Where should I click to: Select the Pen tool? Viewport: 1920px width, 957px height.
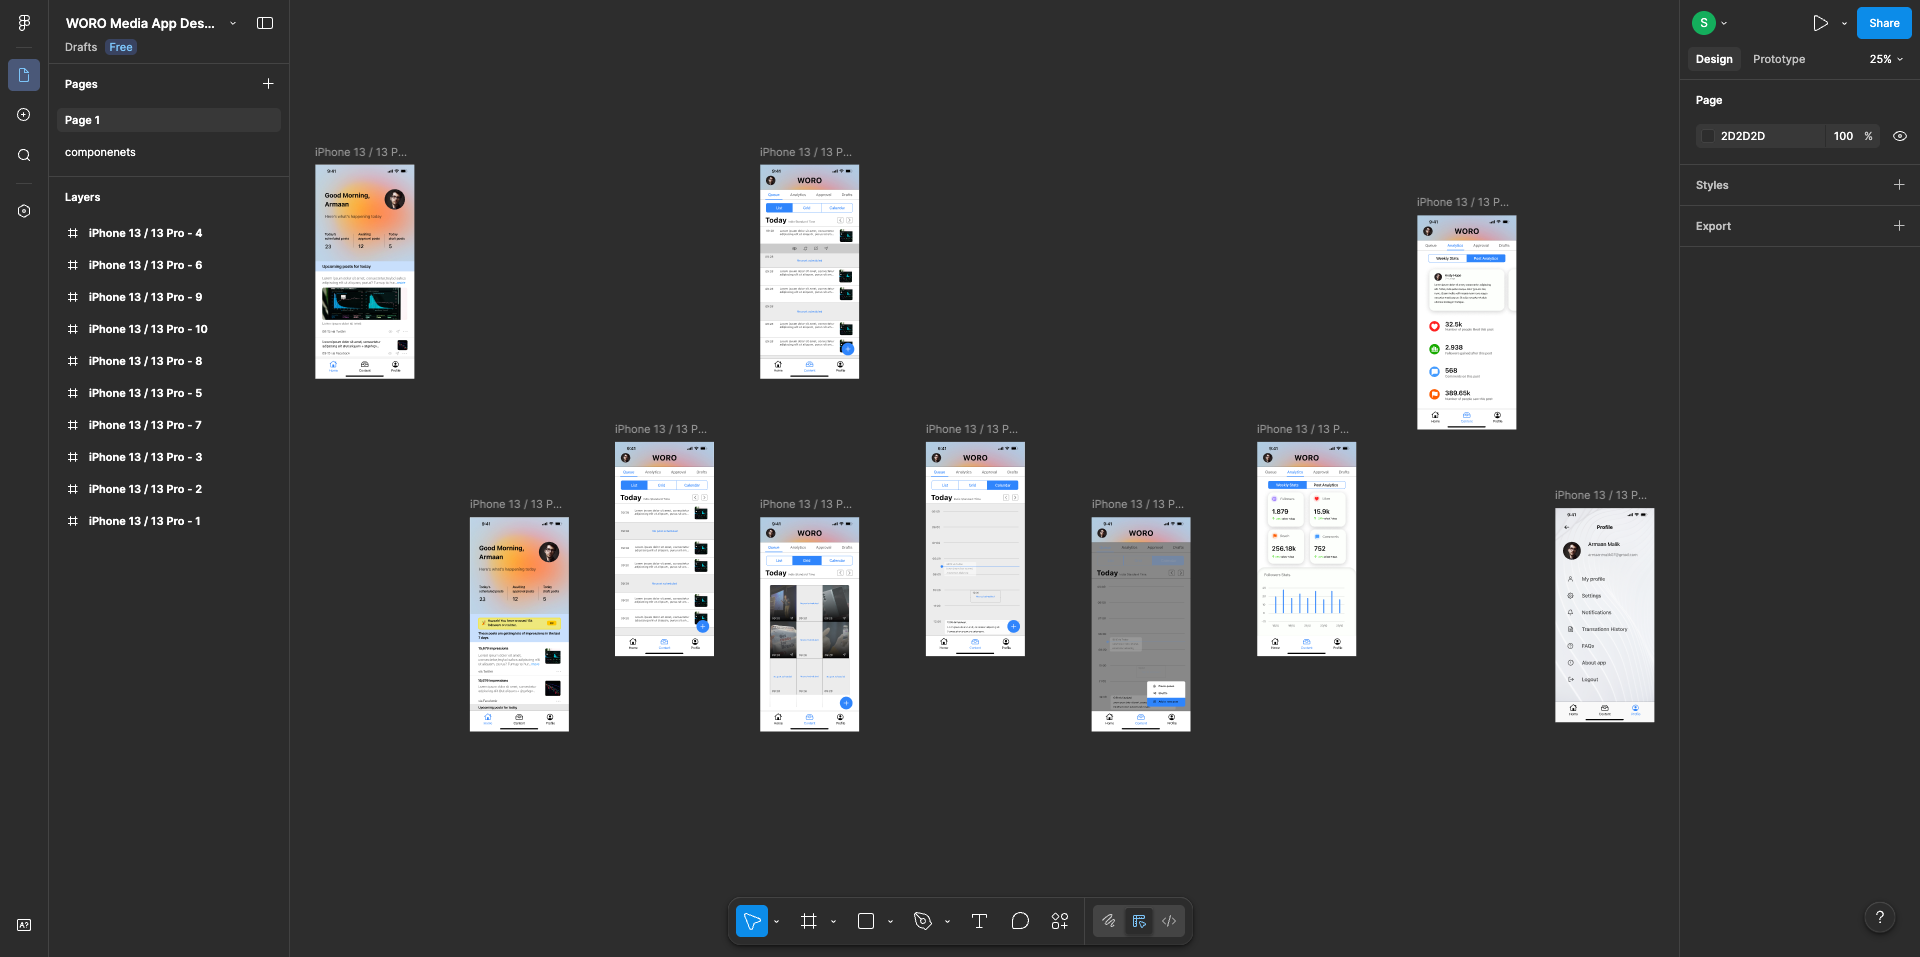point(922,921)
